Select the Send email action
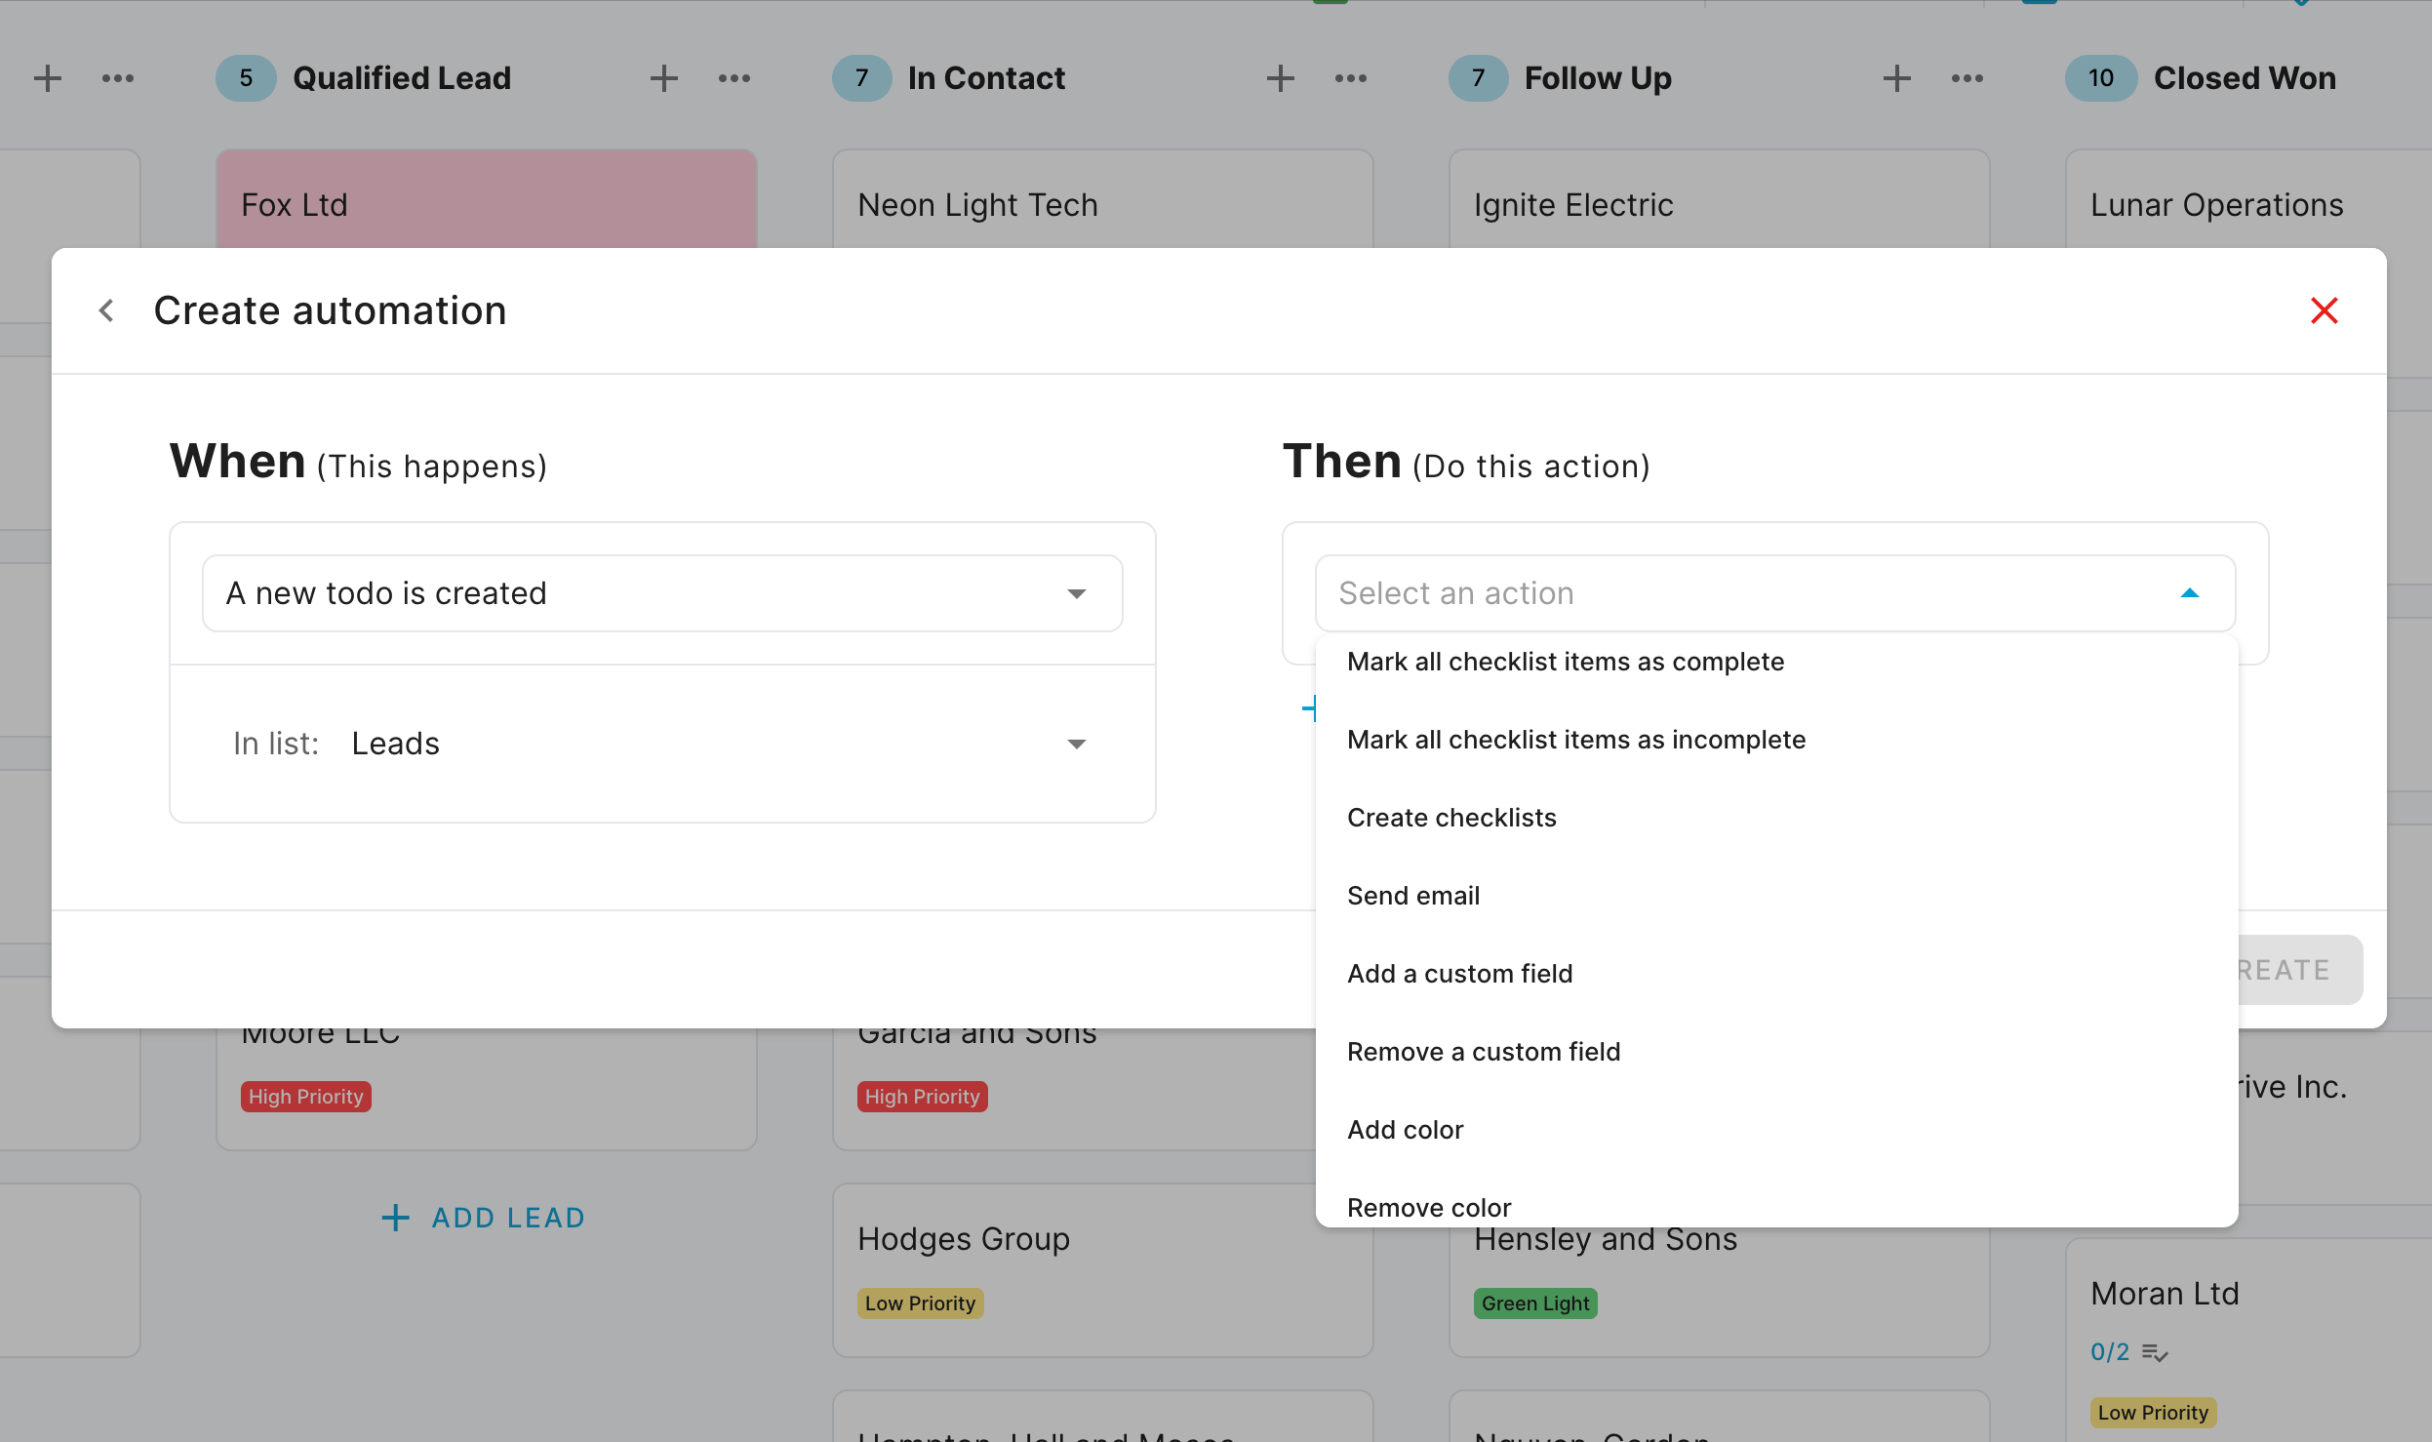This screenshot has height=1442, width=2432. 1776,895
